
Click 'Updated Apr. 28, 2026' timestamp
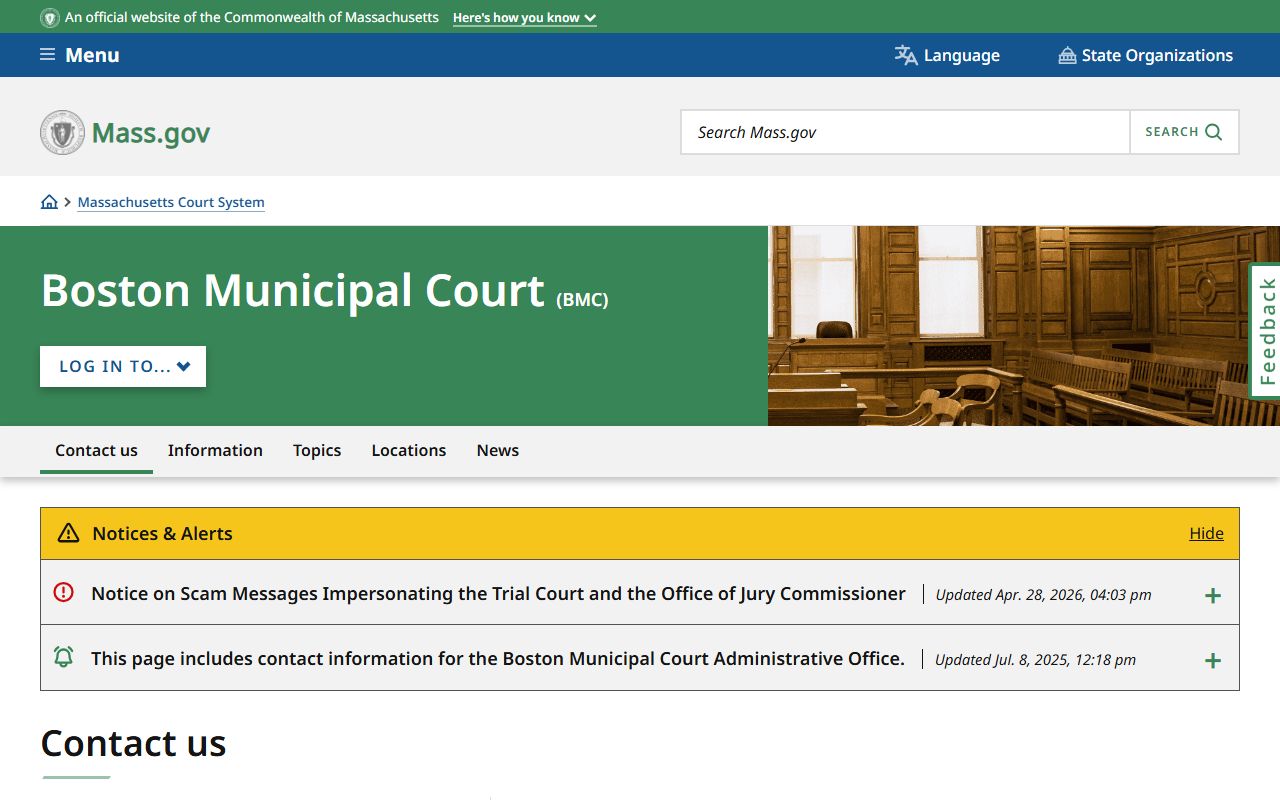(1043, 595)
